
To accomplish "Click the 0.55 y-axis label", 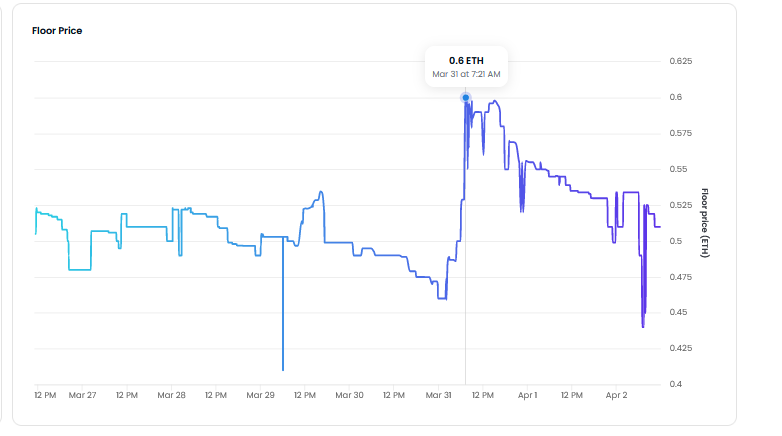I will coord(679,169).
